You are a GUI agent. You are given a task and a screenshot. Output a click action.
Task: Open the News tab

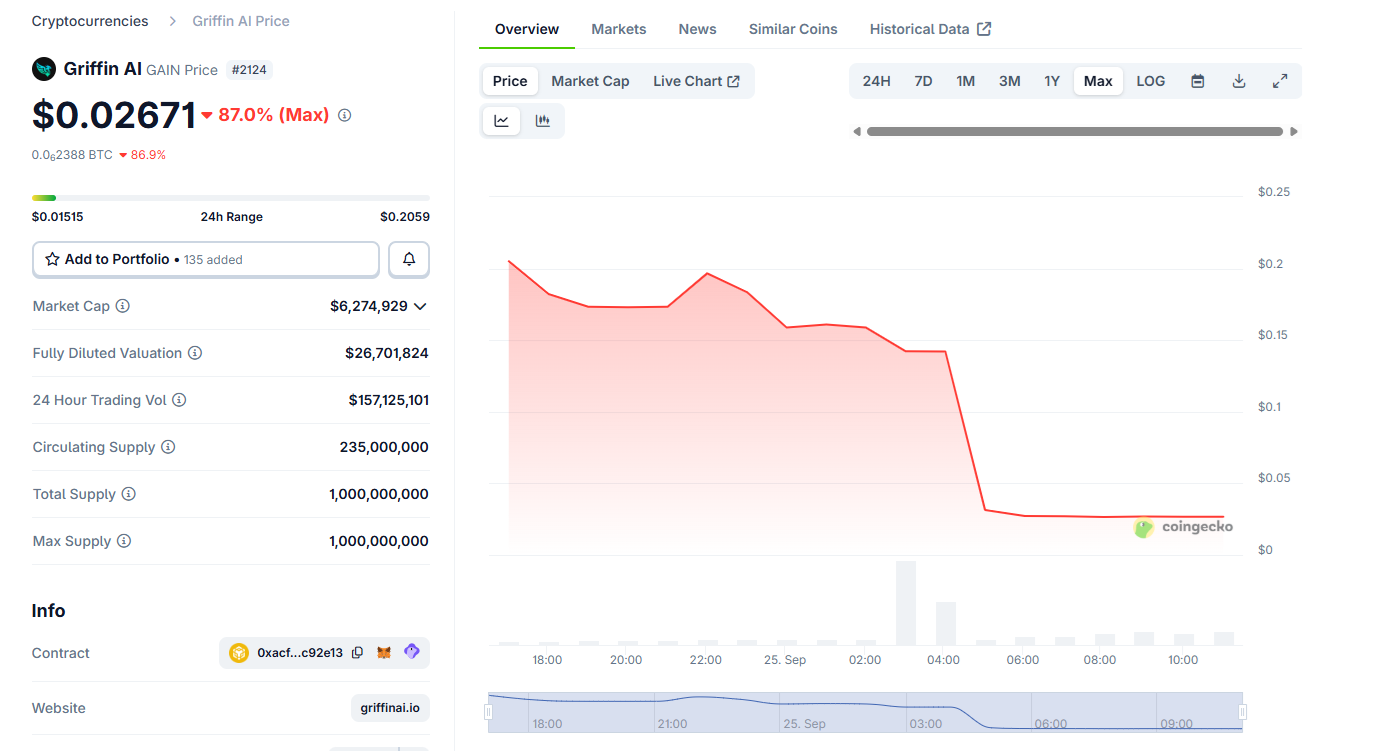[697, 29]
